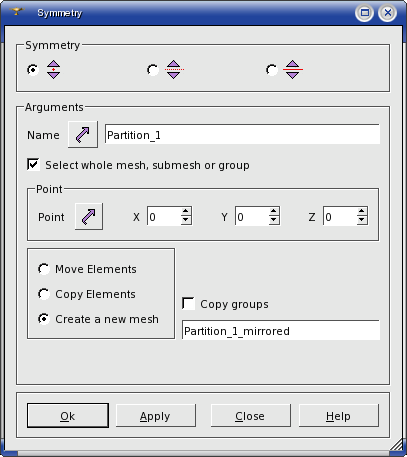Viewport: 407px width, 457px height.
Task: Choose the axis symmetry dotted-line icon
Action: pyautogui.click(x=174, y=70)
